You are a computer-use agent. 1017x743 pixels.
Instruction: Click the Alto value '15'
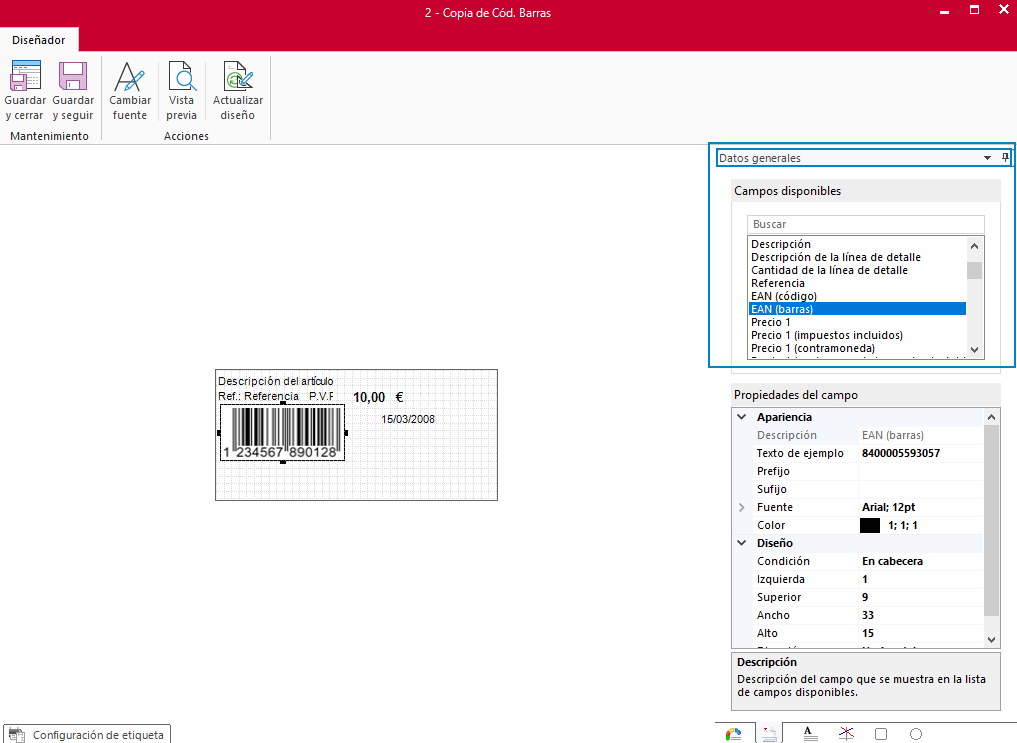tap(868, 633)
